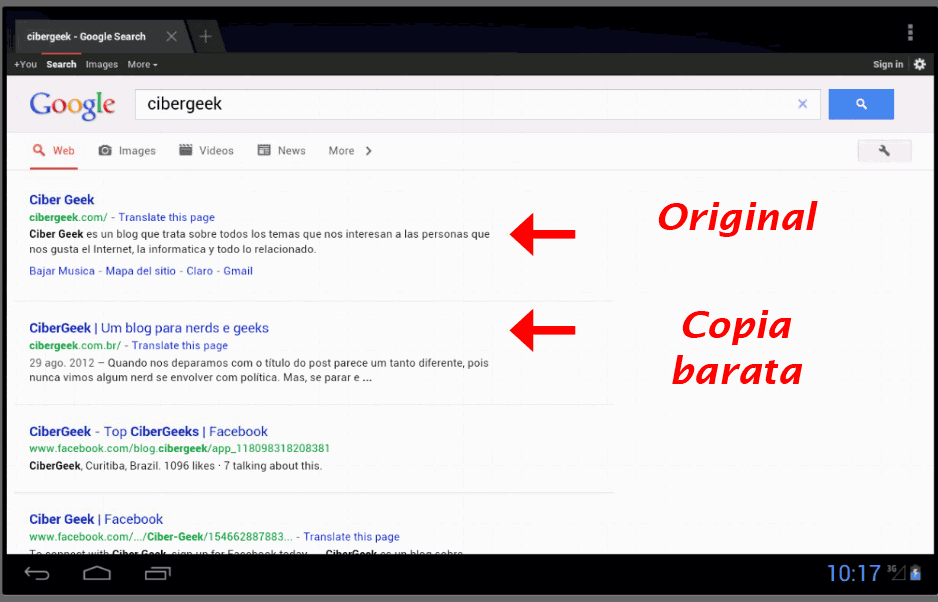
Task: Tap the Android home button
Action: [x=96, y=573]
